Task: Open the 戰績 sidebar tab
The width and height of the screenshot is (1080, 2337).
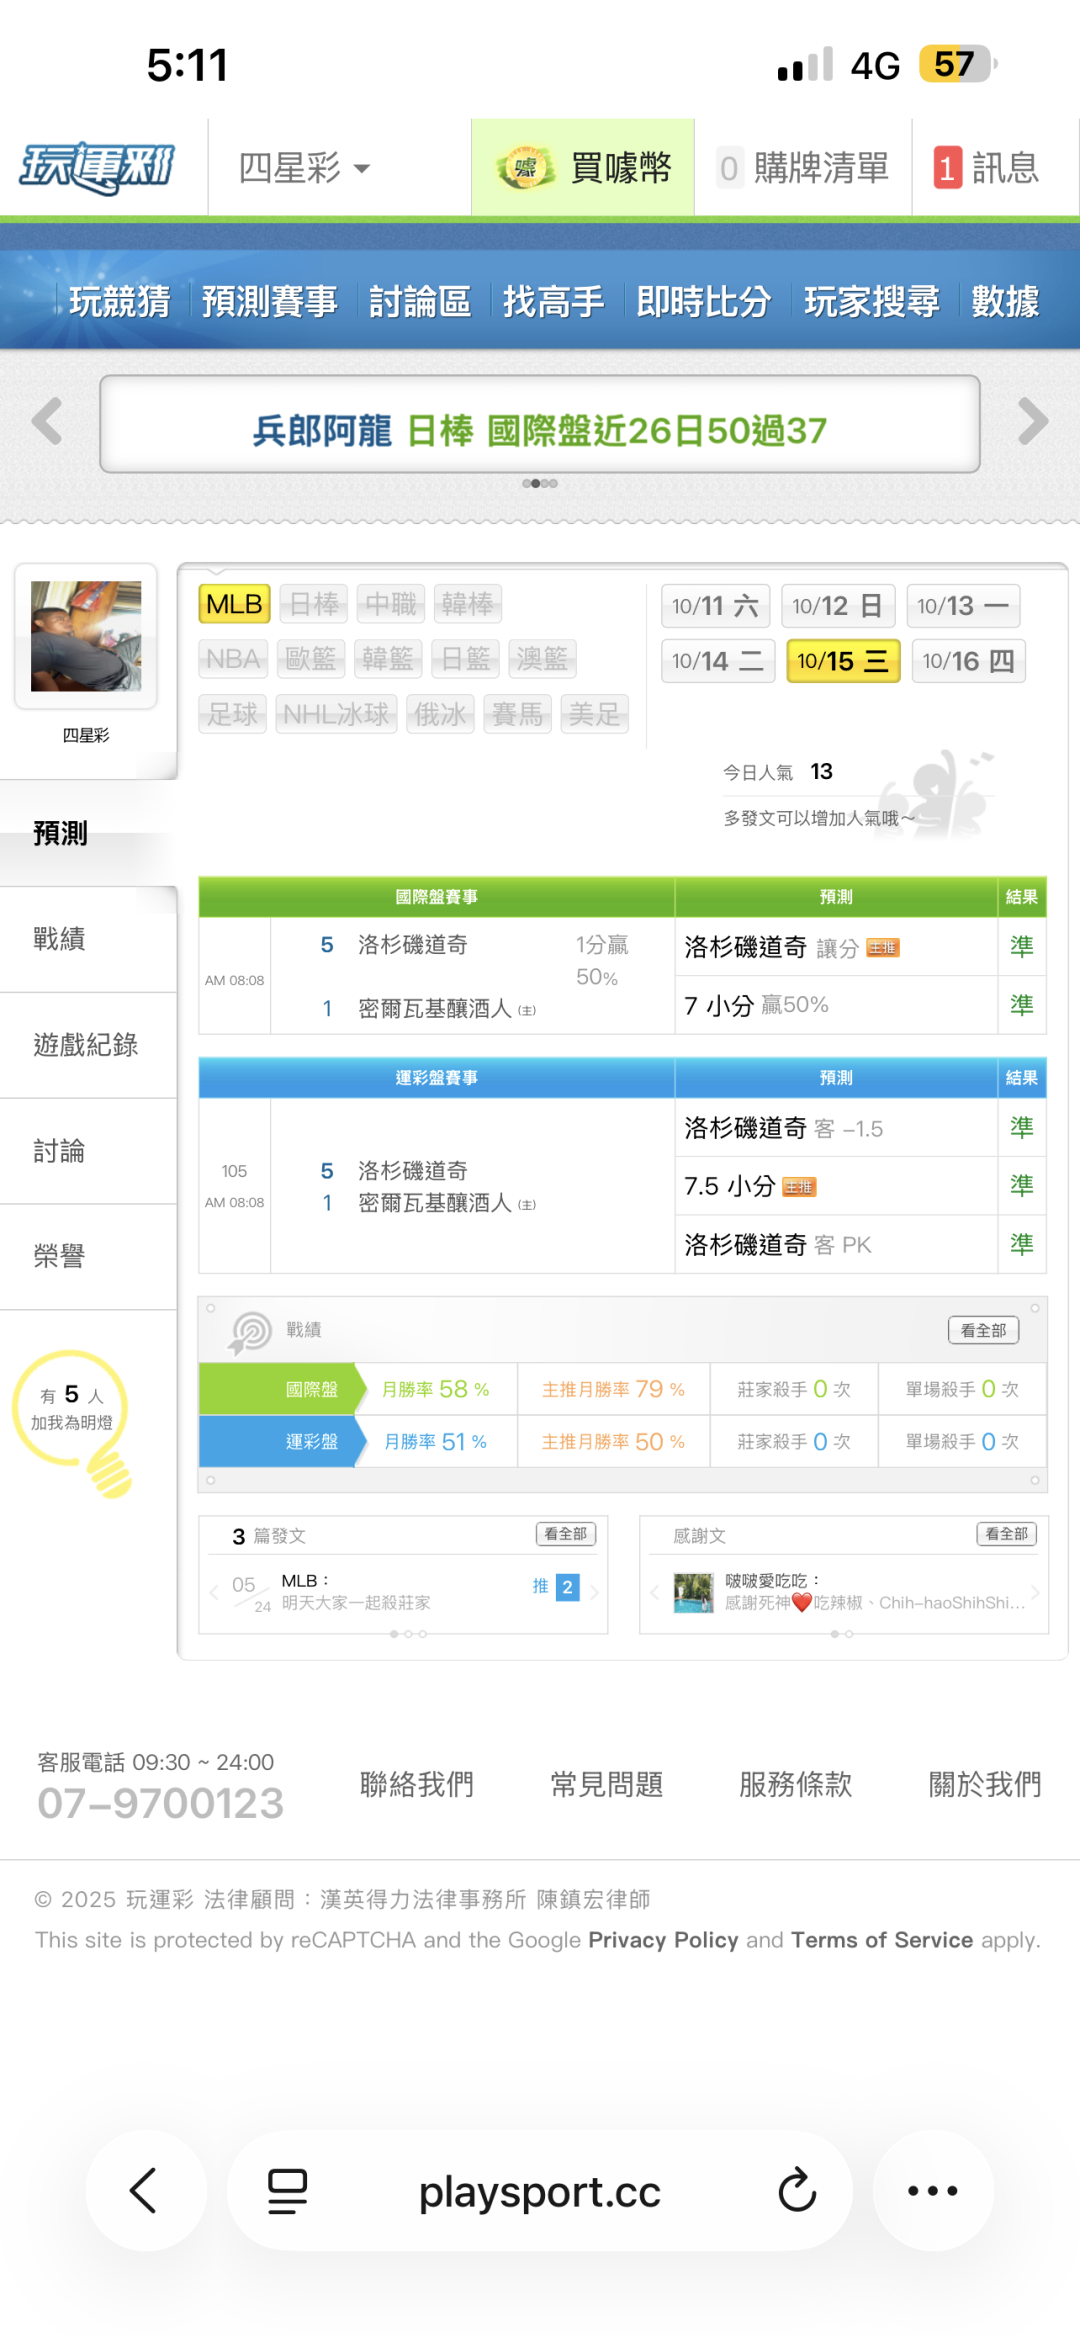Action: point(60,939)
